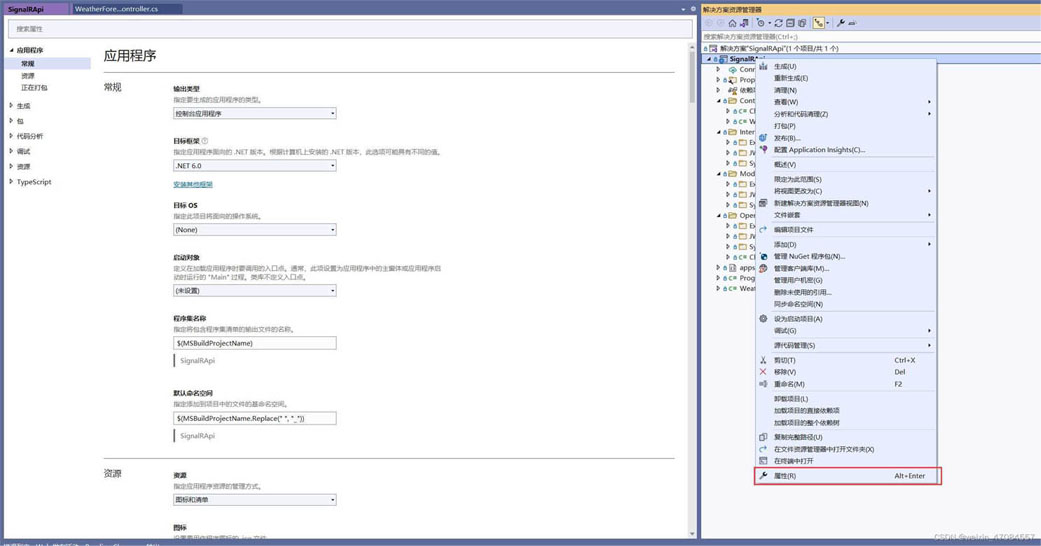
Task: Click the 程序集名称 text input field
Action: (x=254, y=343)
